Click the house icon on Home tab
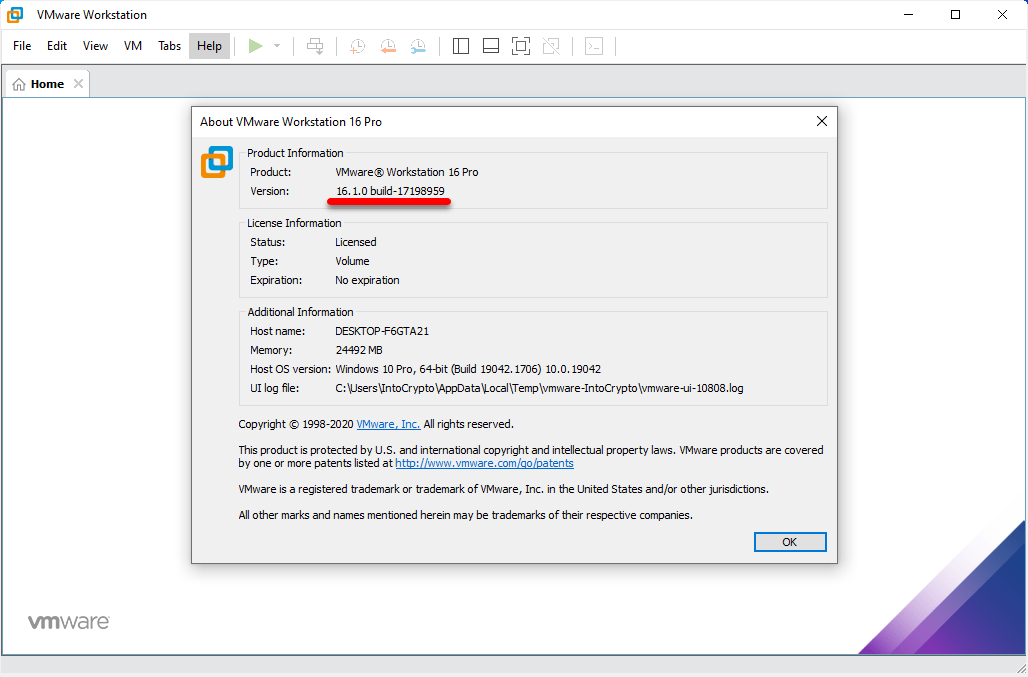Viewport: 1028px width, 677px height. [x=20, y=85]
